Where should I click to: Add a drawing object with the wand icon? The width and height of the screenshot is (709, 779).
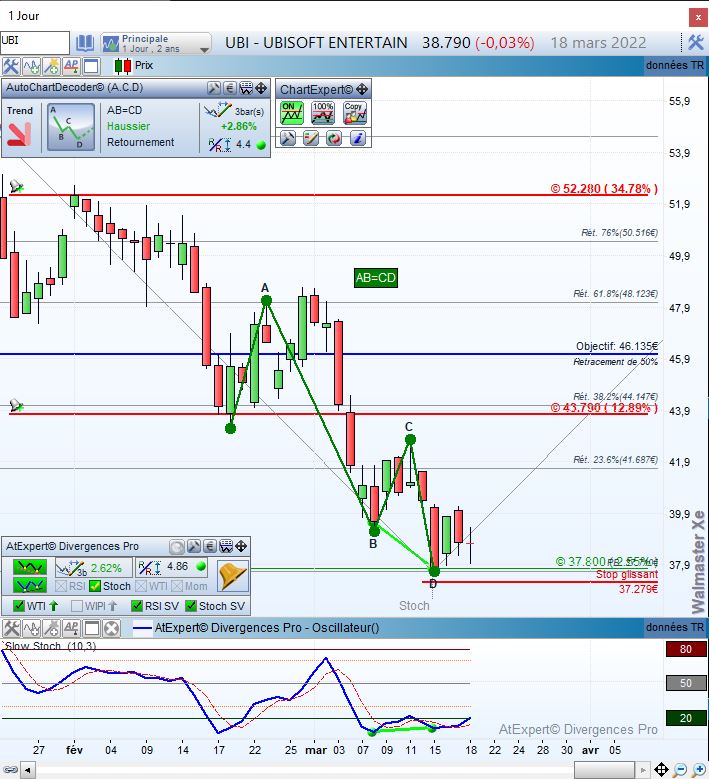tap(51, 66)
